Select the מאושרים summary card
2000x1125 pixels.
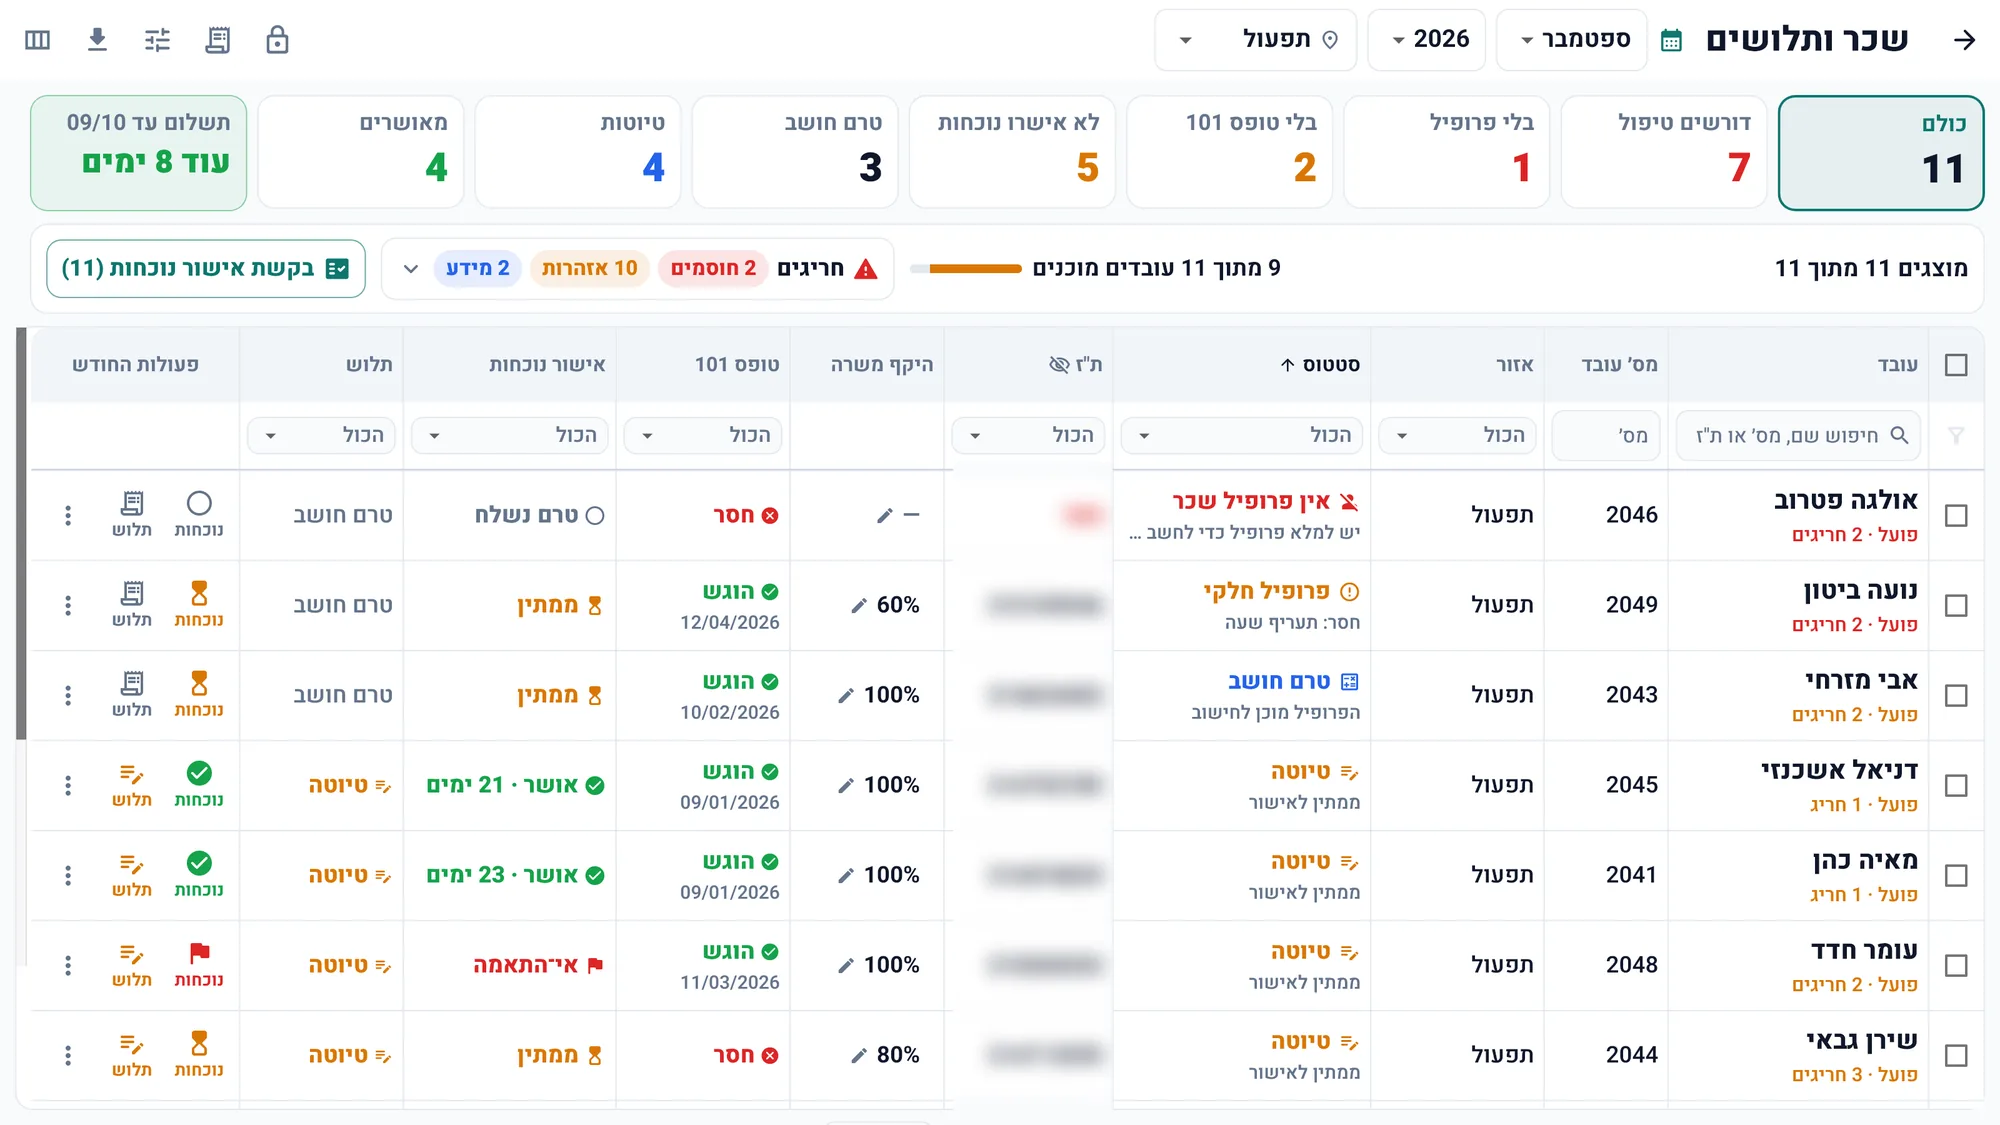pos(361,152)
